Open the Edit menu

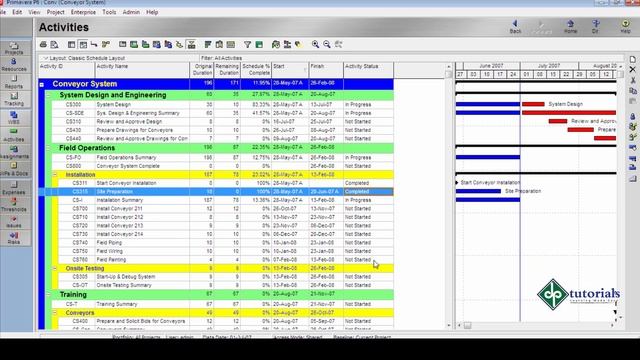coord(17,12)
